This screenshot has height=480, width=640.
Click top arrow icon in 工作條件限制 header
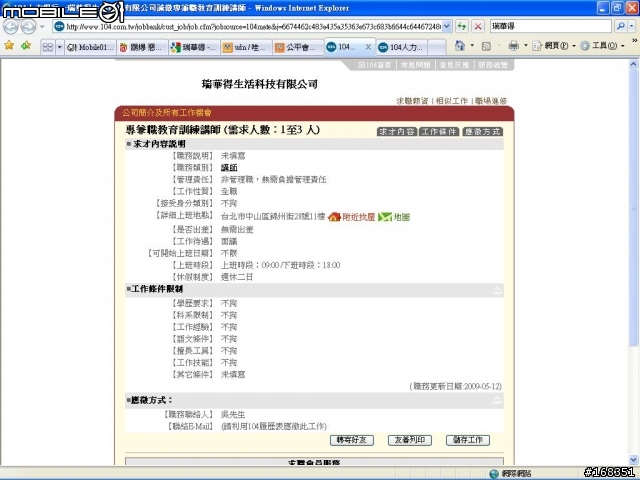pyautogui.click(x=497, y=290)
